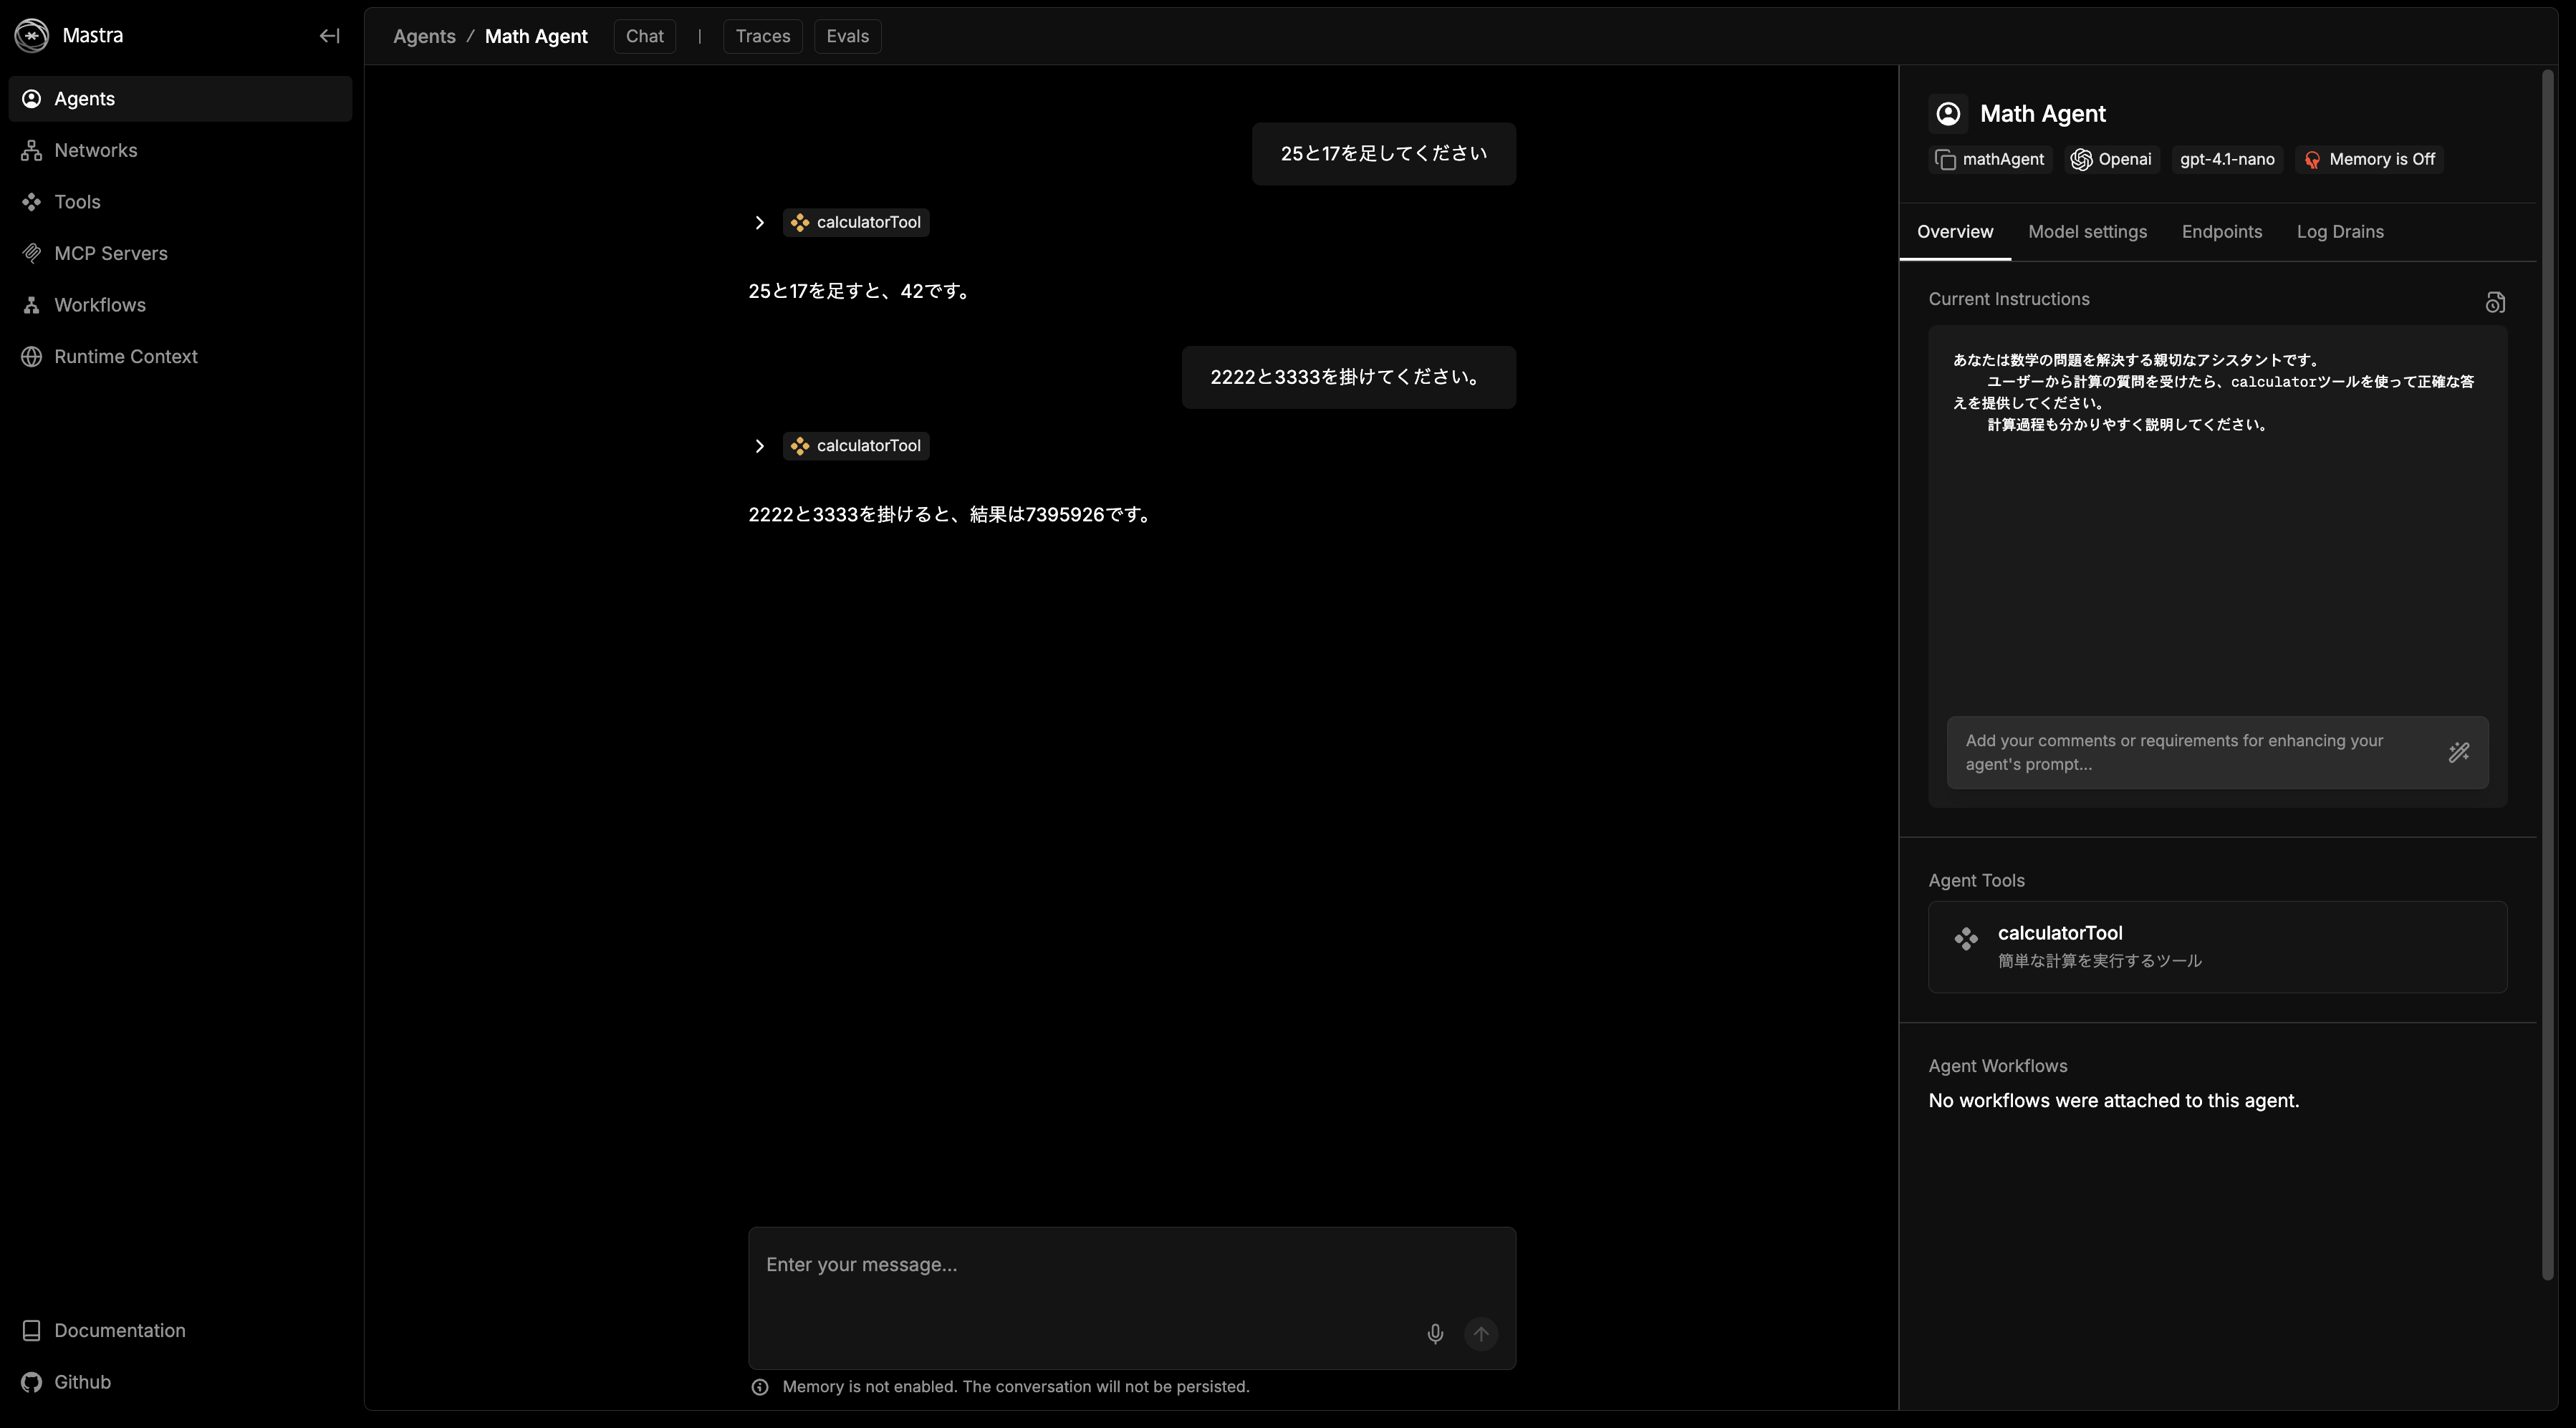
Task: Click the send message arrow icon
Action: 1481,1334
